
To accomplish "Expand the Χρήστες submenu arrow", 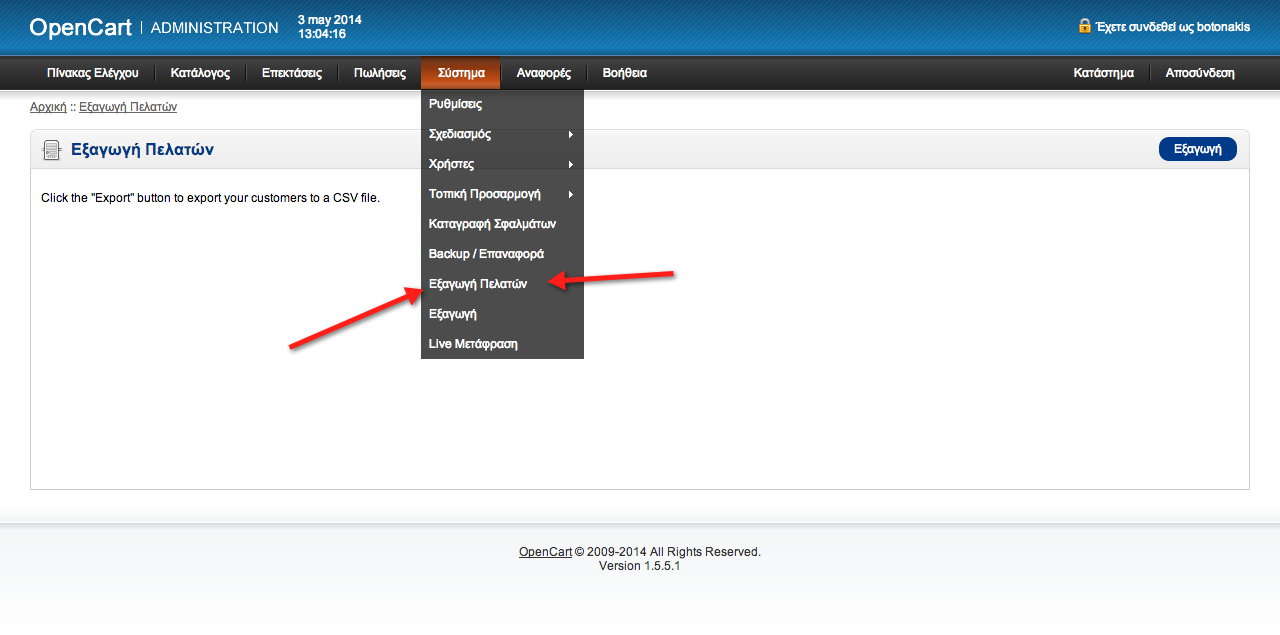I will [x=571, y=164].
